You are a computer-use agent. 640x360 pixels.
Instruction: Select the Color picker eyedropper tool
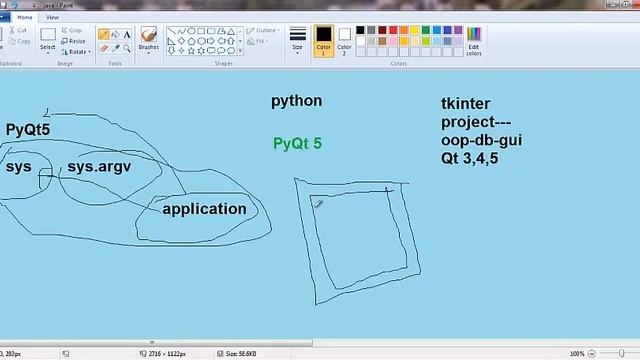tap(116, 48)
